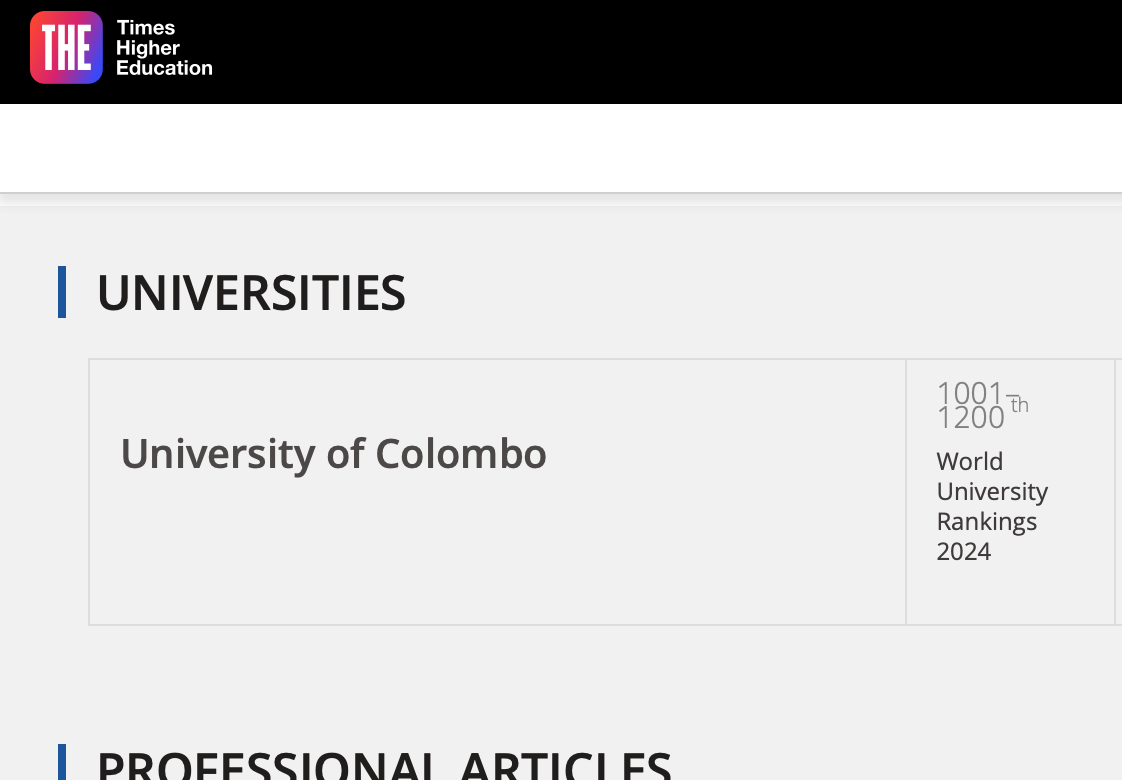Click the blue bar beside UNIVERSITIES
Image resolution: width=1122 pixels, height=780 pixels.
[62, 292]
